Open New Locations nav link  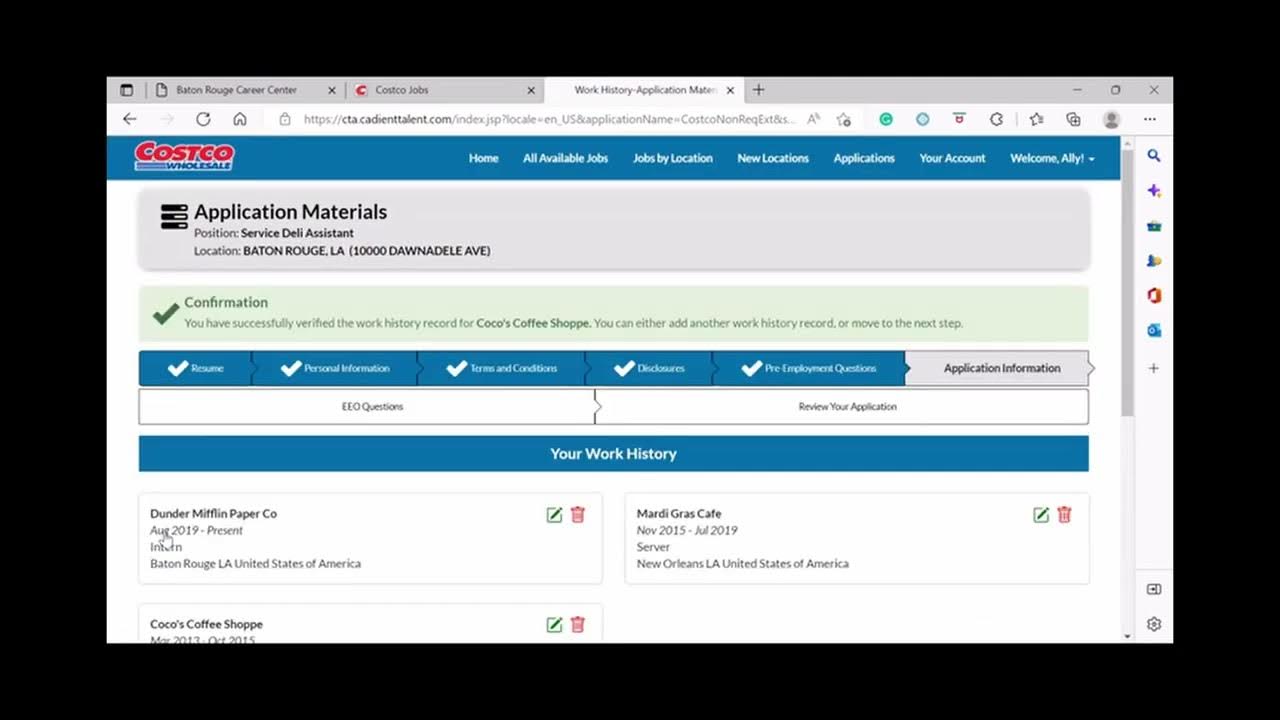click(773, 158)
